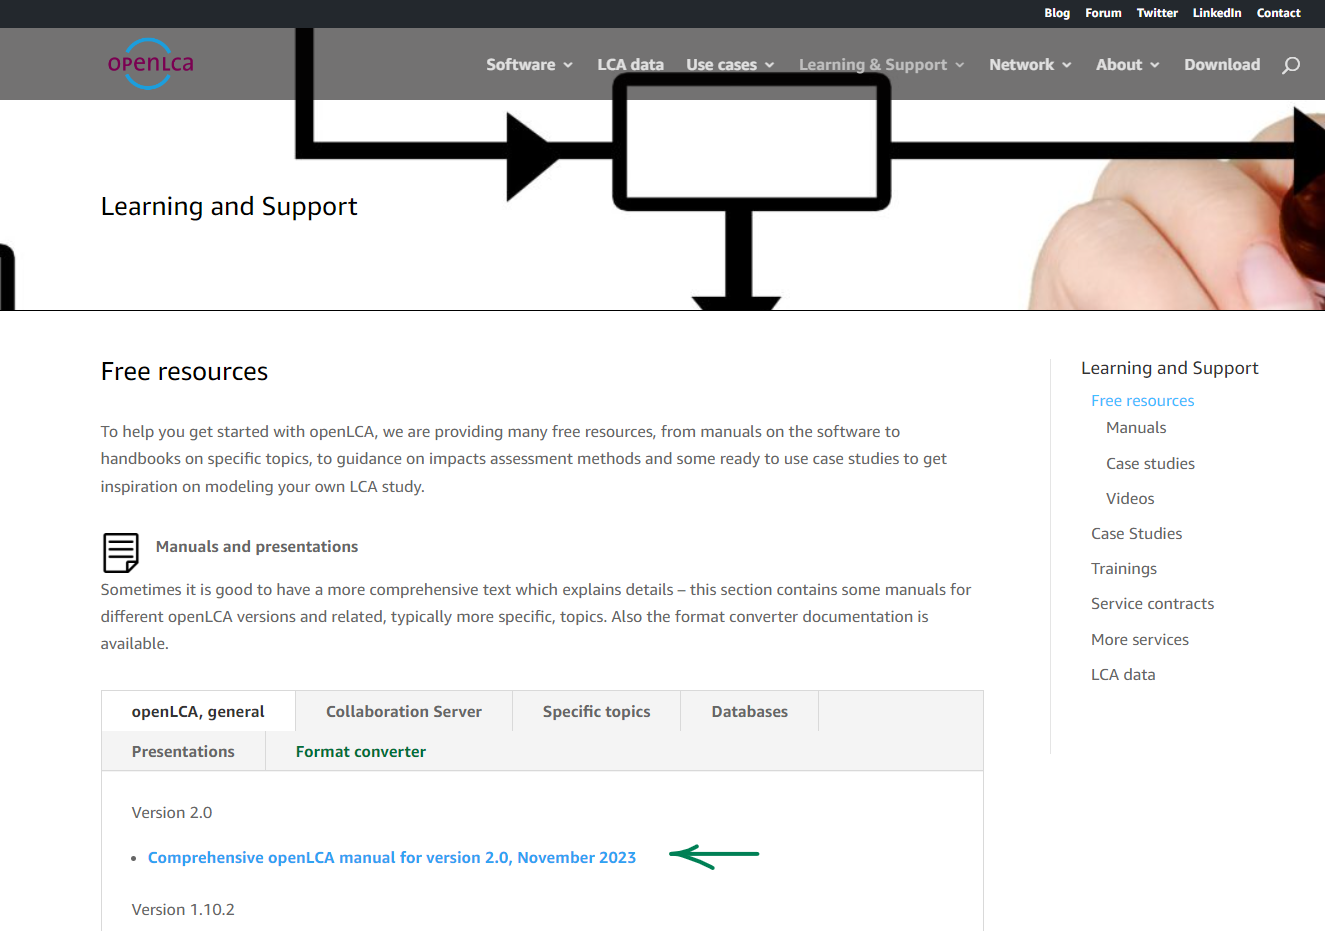Screen dimensions: 1325x931
Task: Open the LinkedIn link
Action: 1217,13
